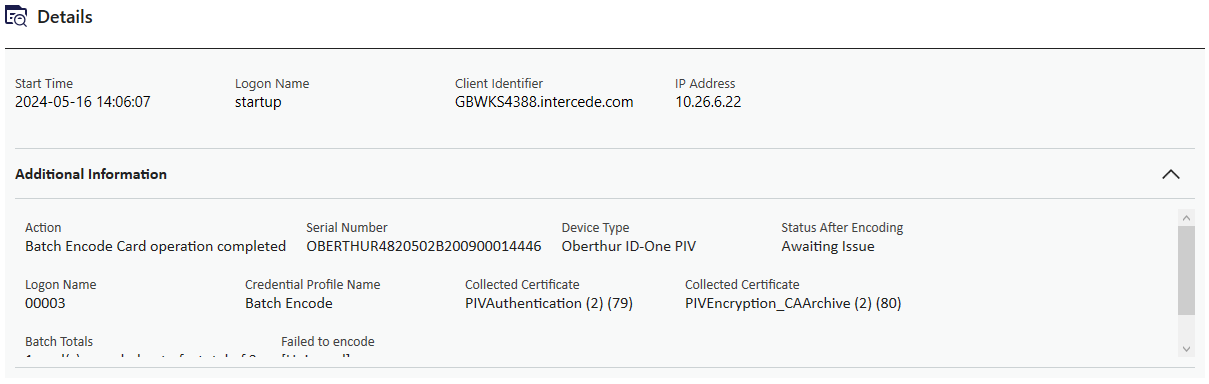The width and height of the screenshot is (1209, 384).
Task: Click the vertical scrollbar thumb
Action: coord(1187,270)
